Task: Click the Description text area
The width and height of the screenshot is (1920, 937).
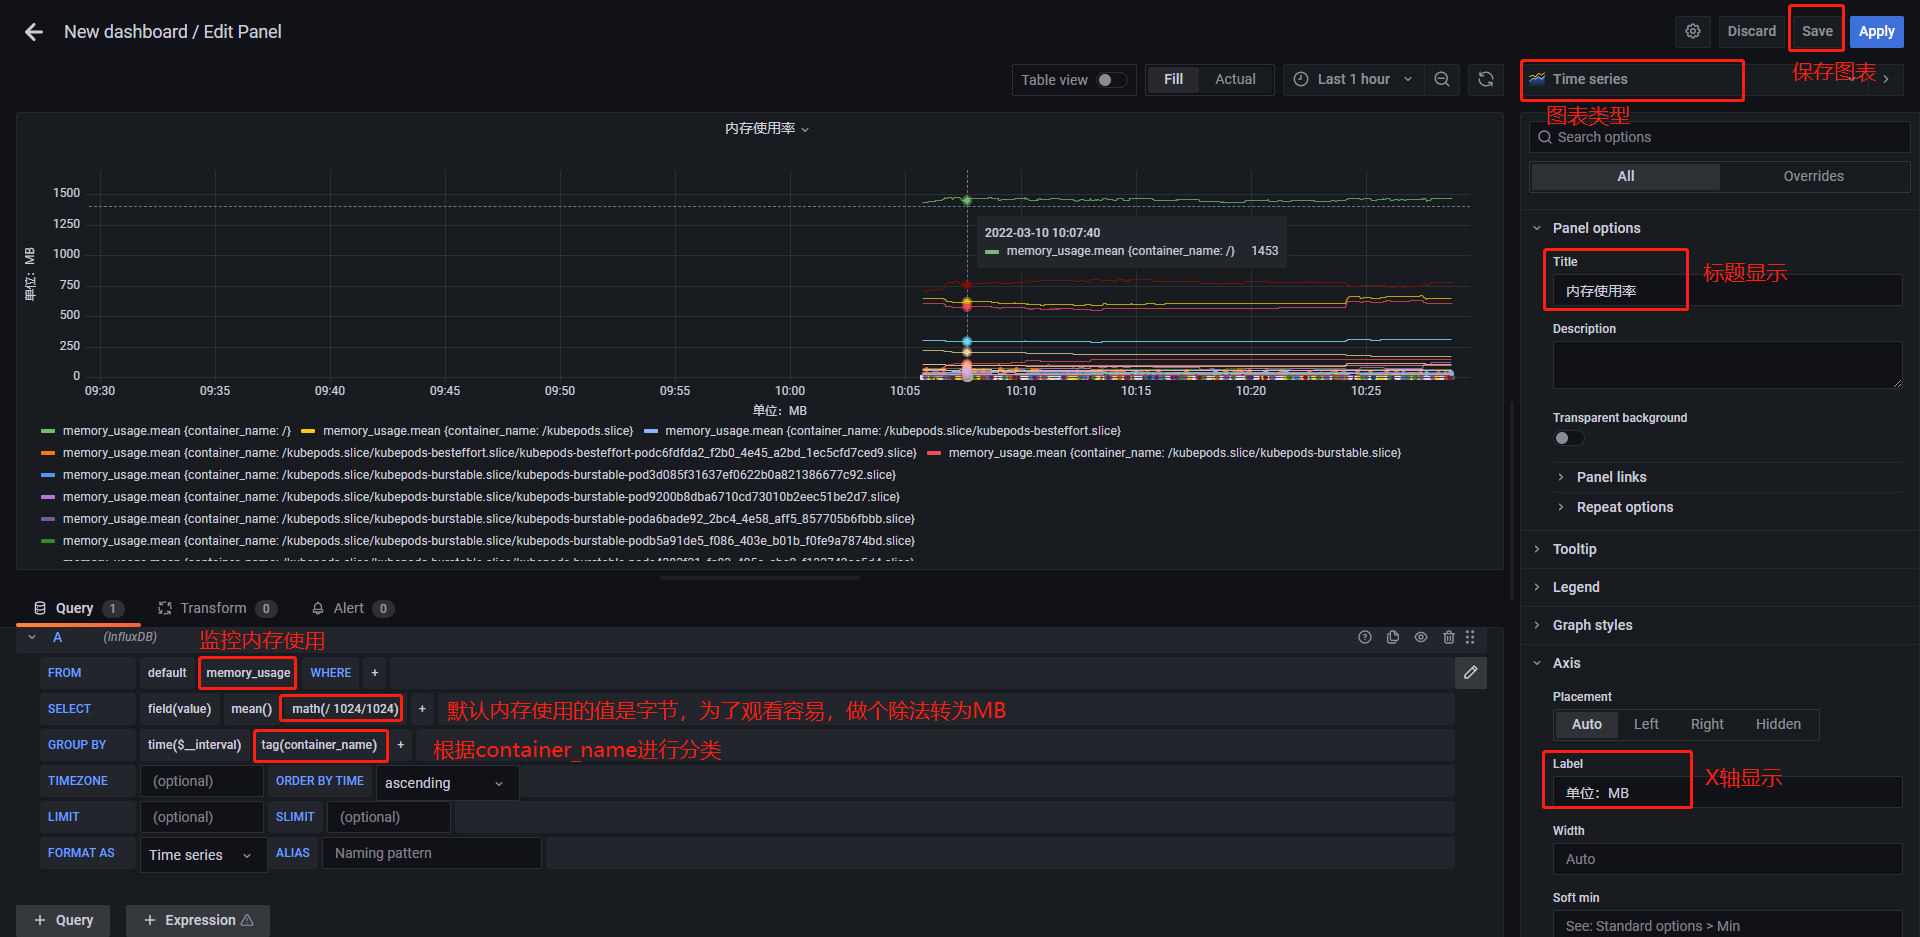Action: pos(1727,365)
